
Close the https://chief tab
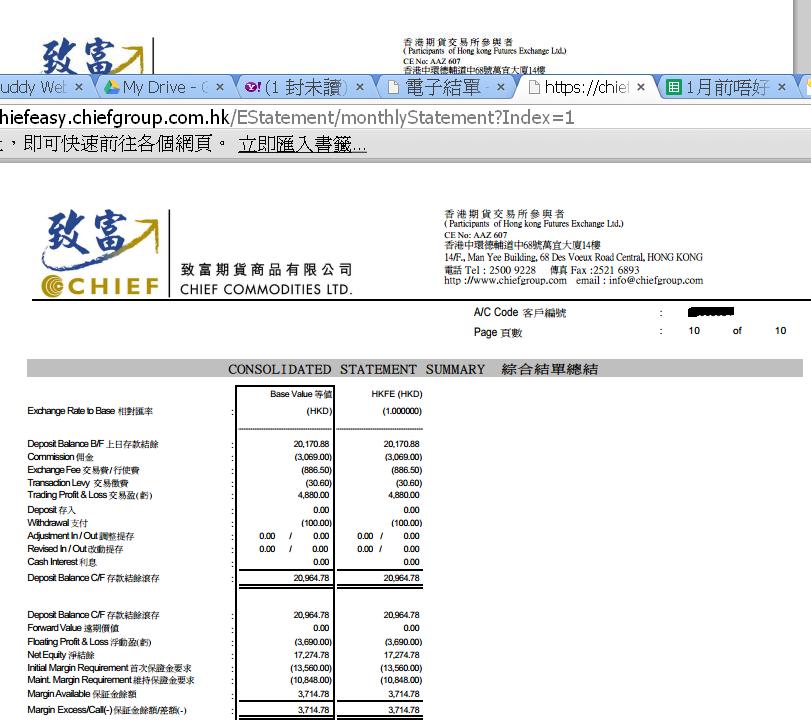641,87
